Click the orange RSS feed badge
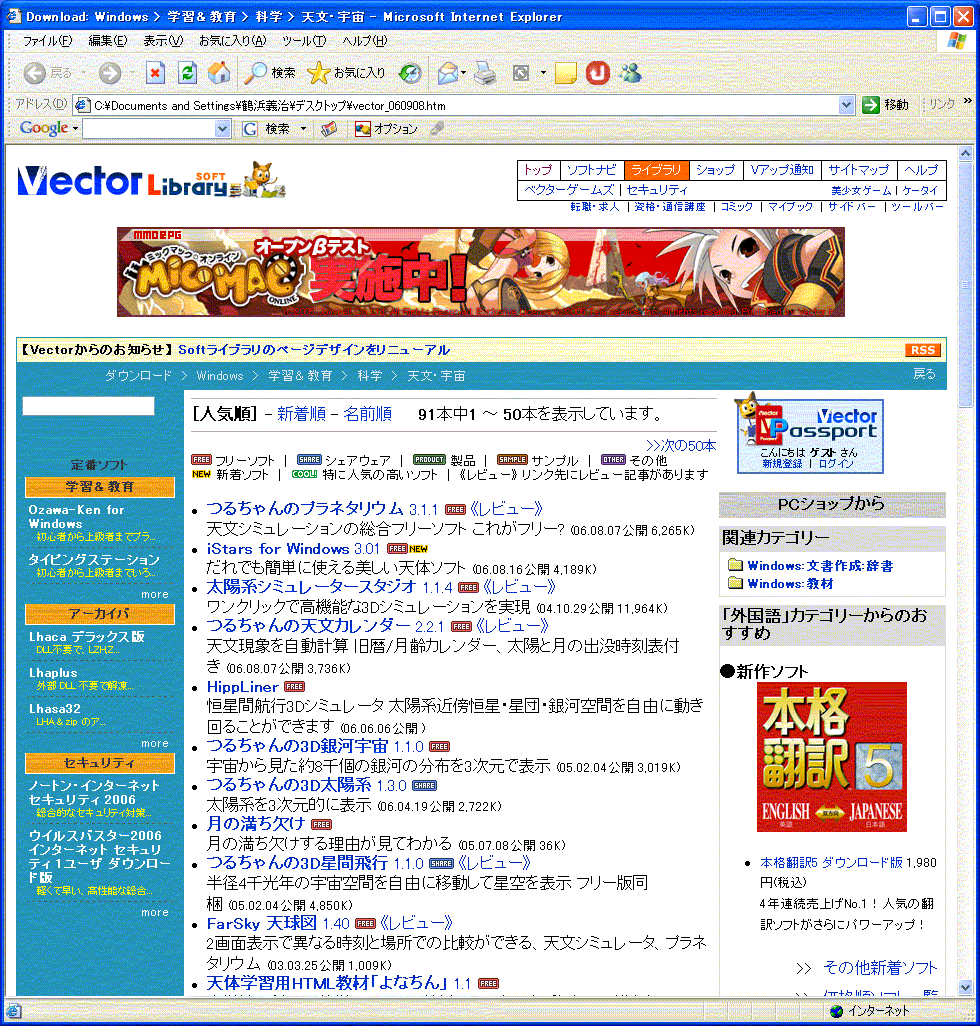The width and height of the screenshot is (980, 1026). [922, 350]
